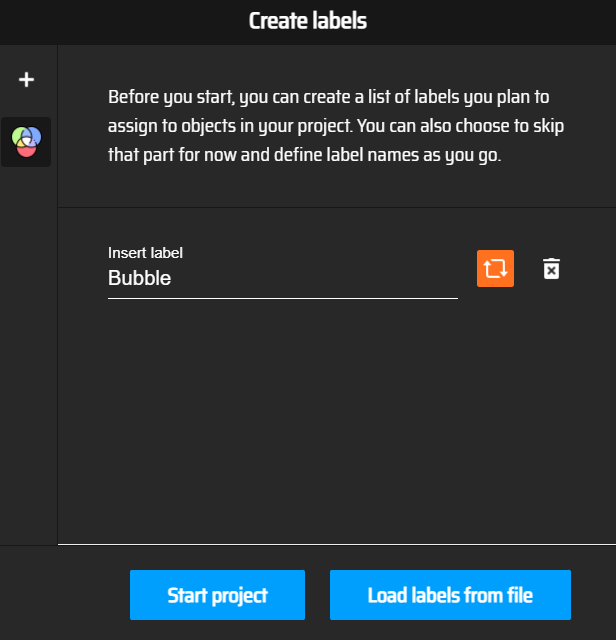
Task: Click the small Insert label caption text
Action: tap(145, 253)
